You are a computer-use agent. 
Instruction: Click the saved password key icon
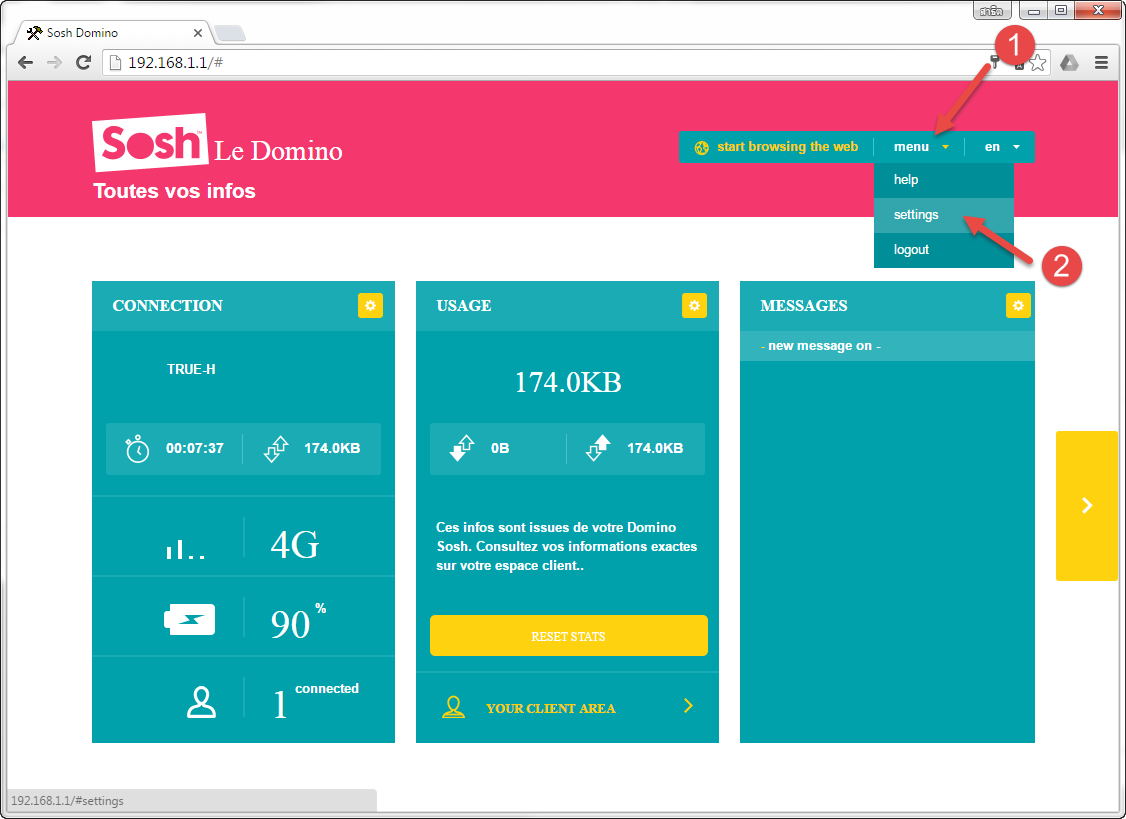click(995, 63)
